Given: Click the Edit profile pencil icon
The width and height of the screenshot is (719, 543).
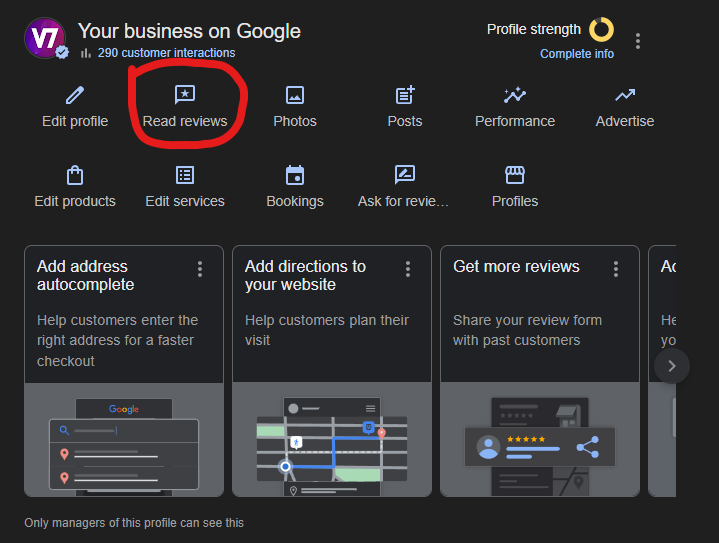Looking at the screenshot, I should coord(75,95).
